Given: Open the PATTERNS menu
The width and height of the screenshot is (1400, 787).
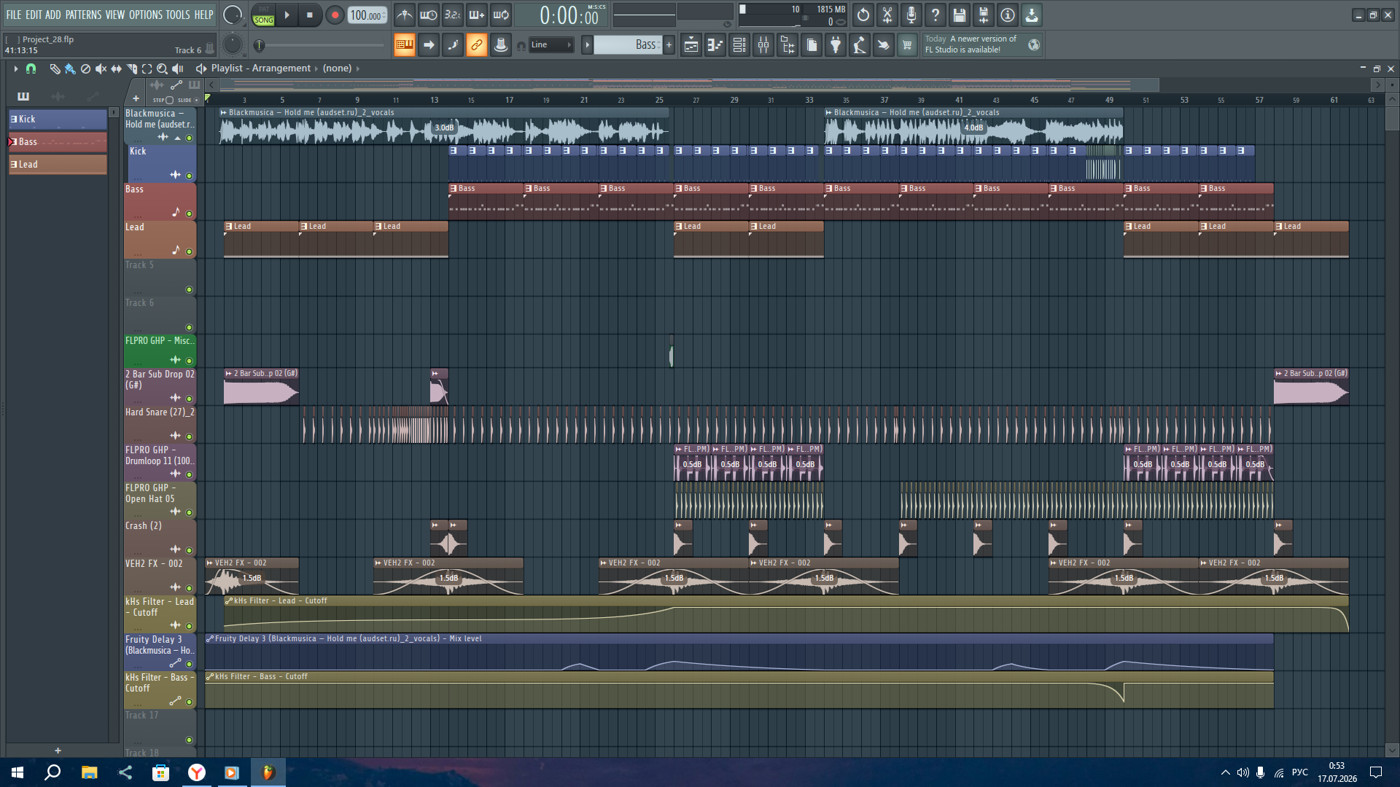Looking at the screenshot, I should click(x=83, y=15).
